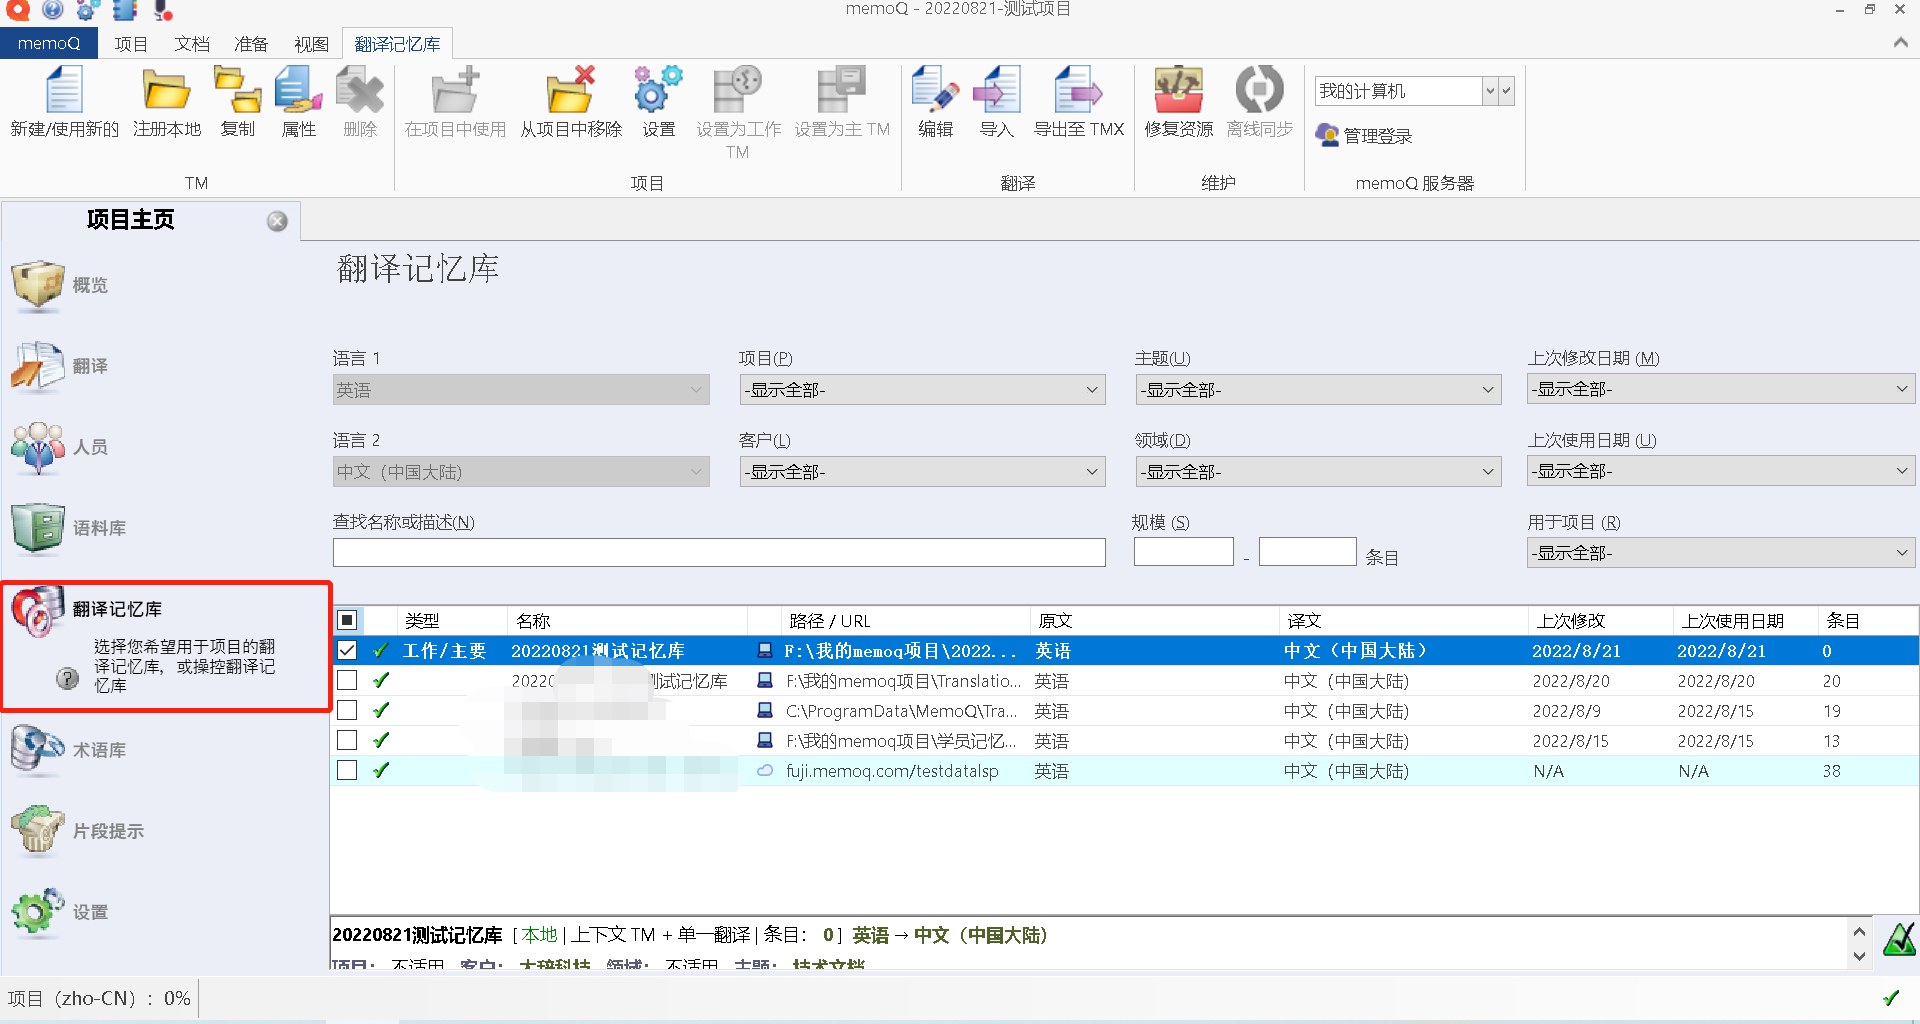The image size is (1920, 1024).
Task: Click the 注册本地 folder icon
Action: (166, 90)
